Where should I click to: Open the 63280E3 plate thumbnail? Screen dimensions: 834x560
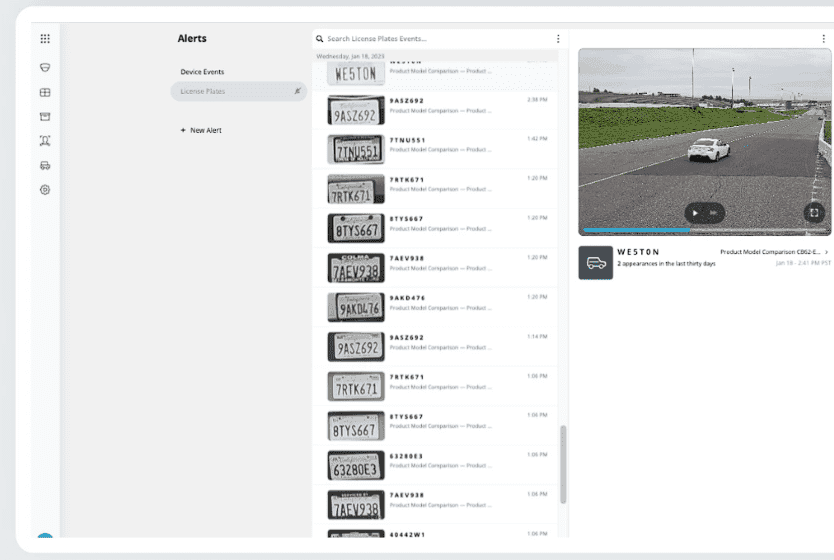(356, 465)
